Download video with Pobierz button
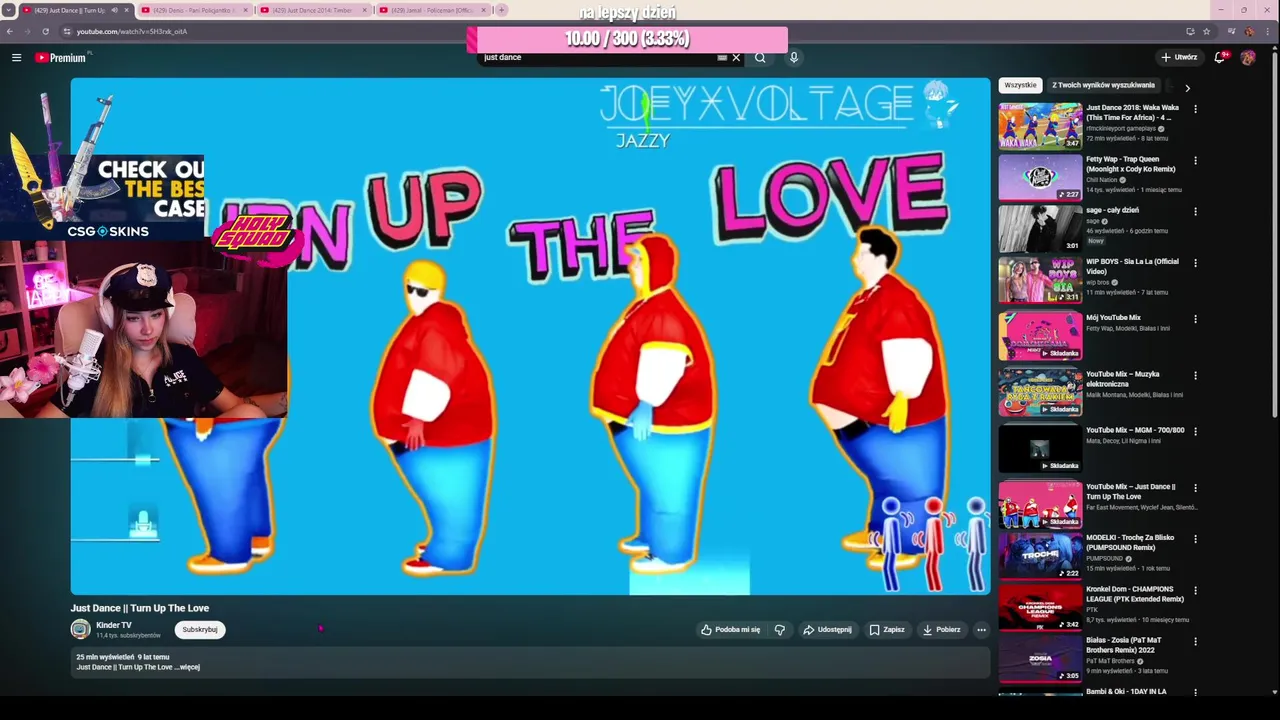This screenshot has height=720, width=1280. pos(942,630)
